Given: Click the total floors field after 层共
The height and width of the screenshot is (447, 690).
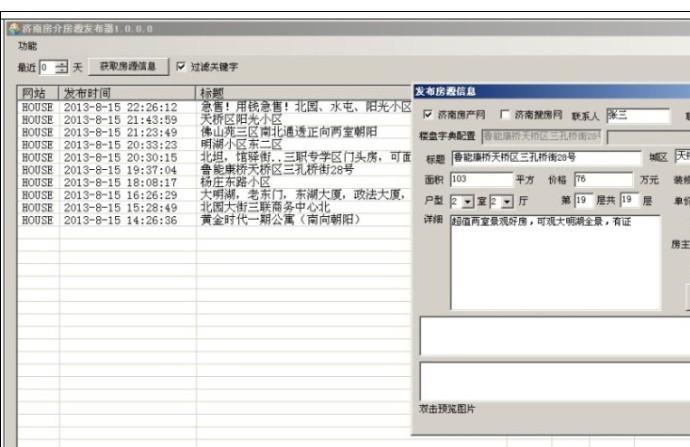Looking at the screenshot, I should 629,201.
